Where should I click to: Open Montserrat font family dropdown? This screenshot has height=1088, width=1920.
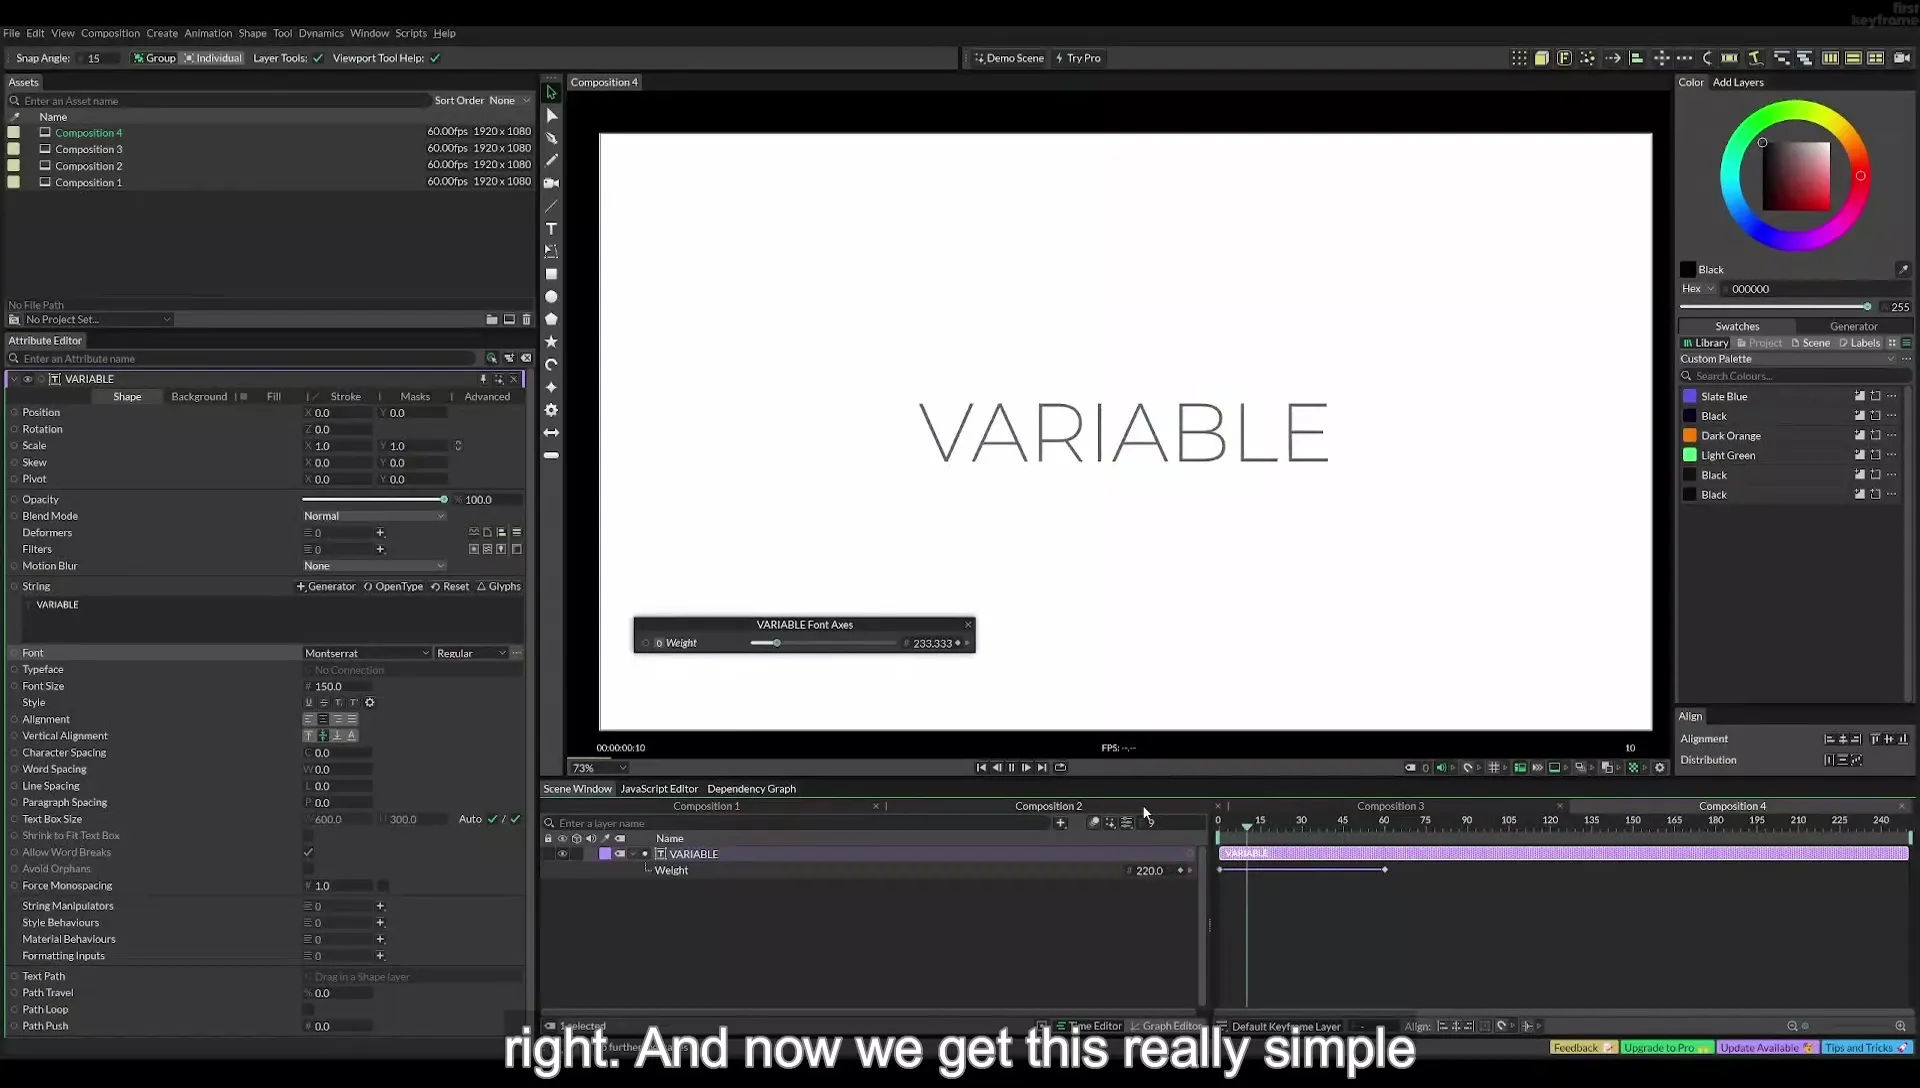366,653
